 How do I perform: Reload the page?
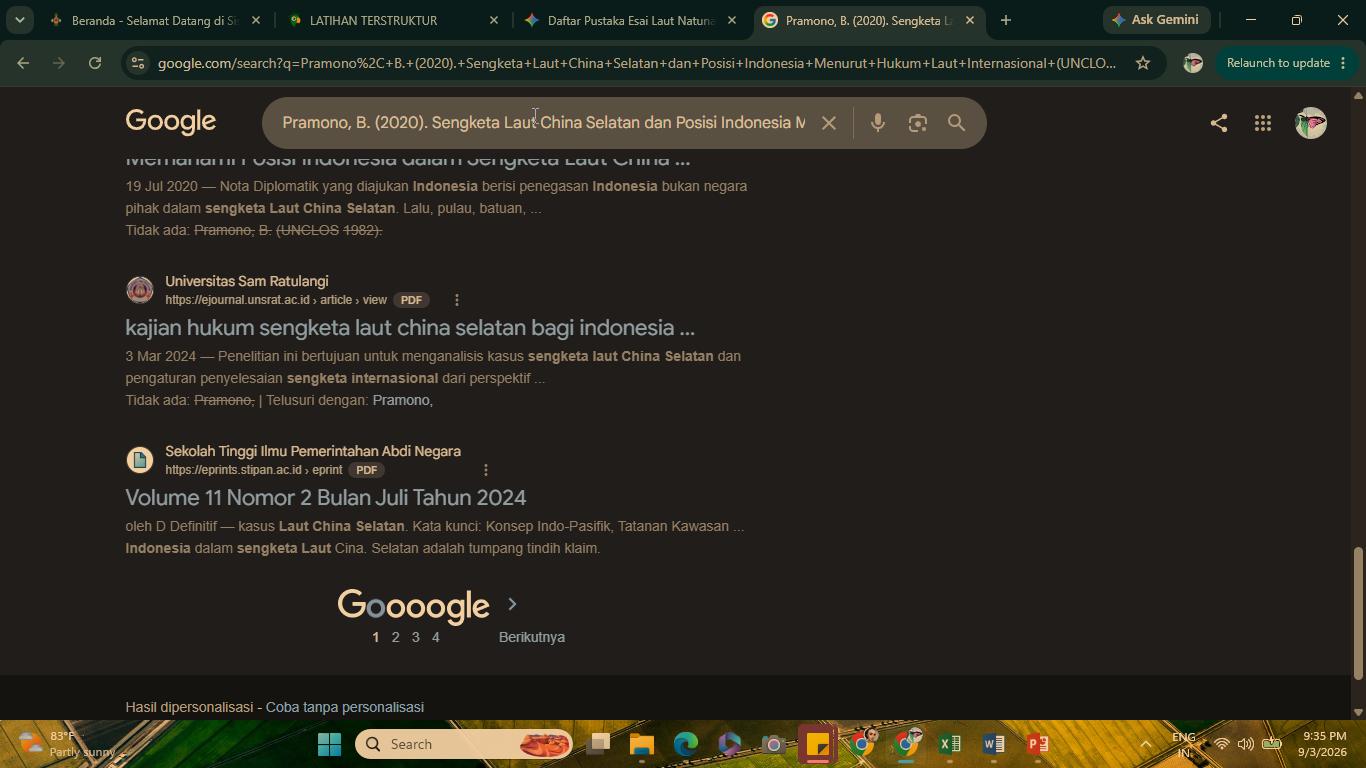pos(95,63)
